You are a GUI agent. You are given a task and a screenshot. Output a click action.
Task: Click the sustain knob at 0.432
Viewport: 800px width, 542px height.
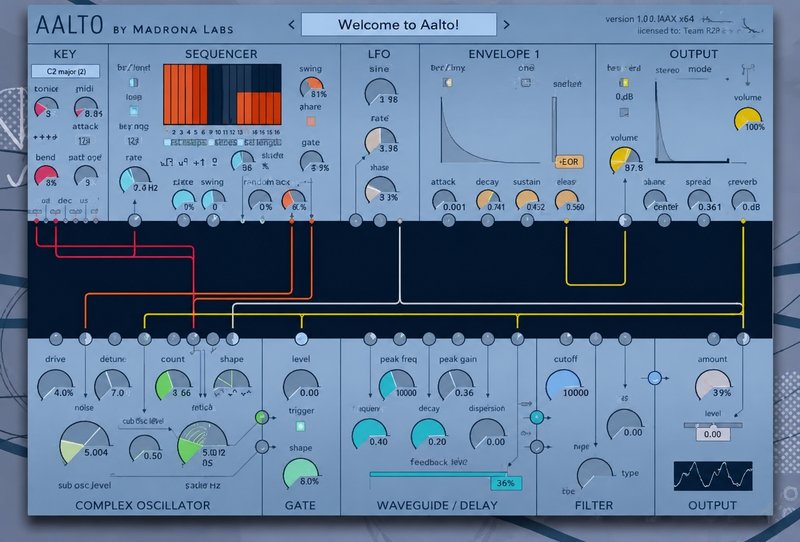(x=527, y=200)
